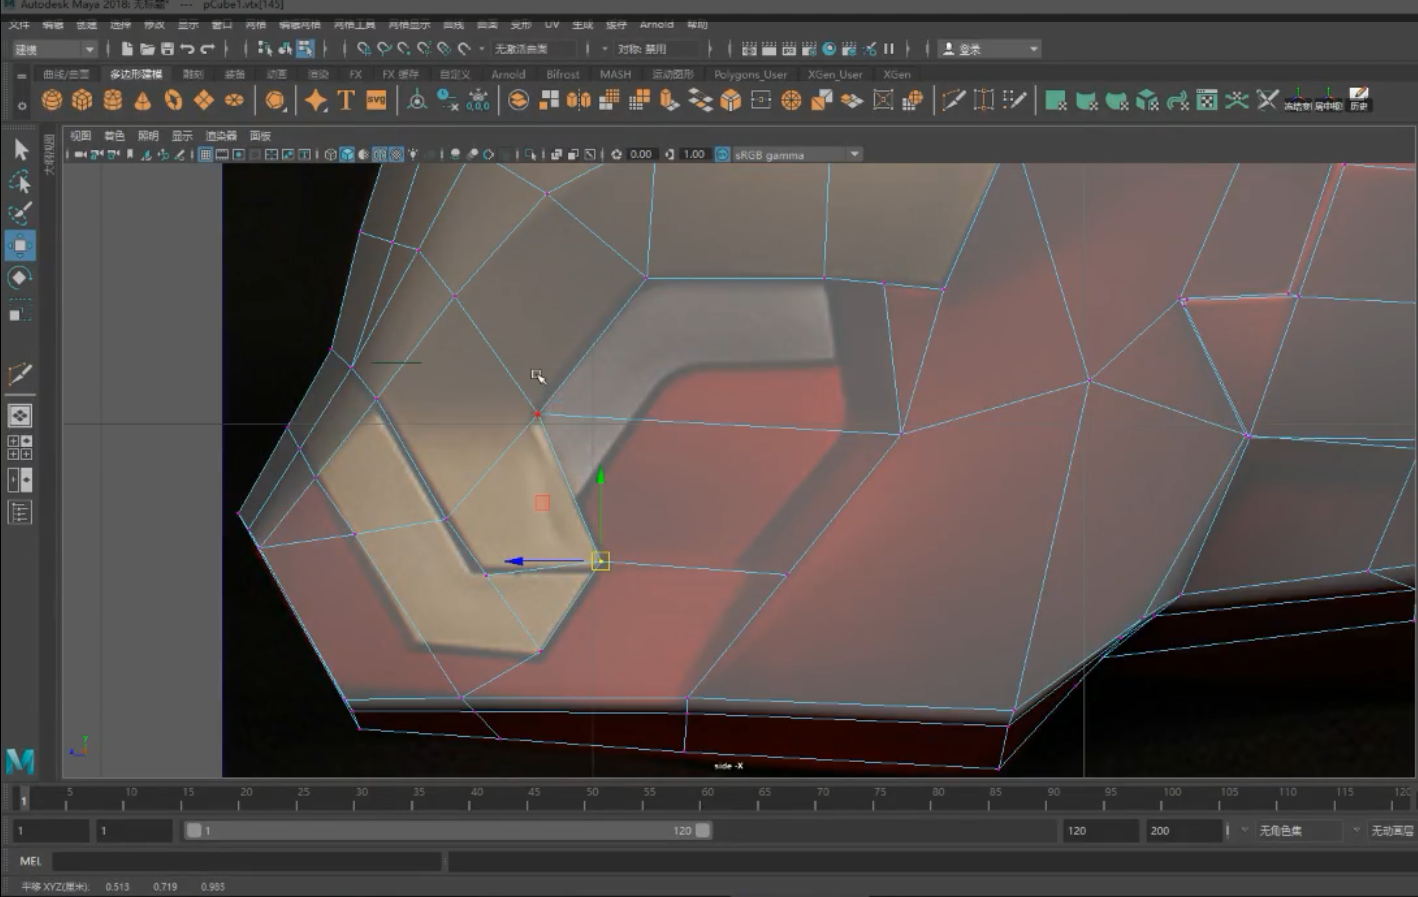1418x897 pixels.
Task: Click the Mirror geometry shelf icon
Action: pyautogui.click(x=579, y=100)
